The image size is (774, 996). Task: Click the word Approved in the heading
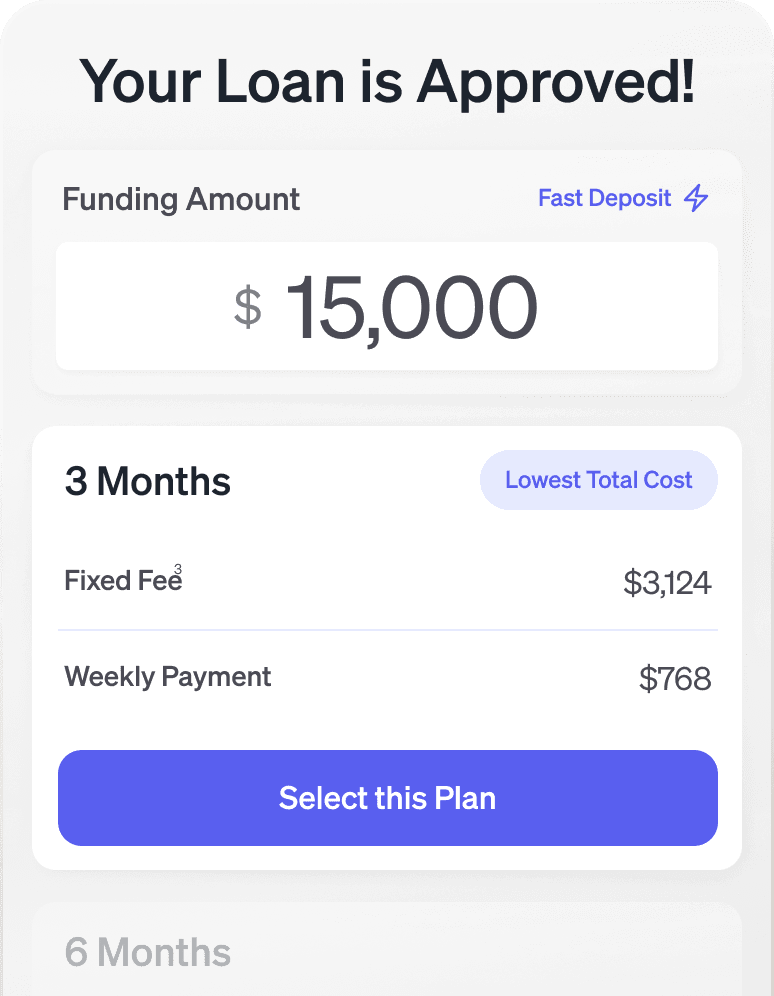click(556, 81)
